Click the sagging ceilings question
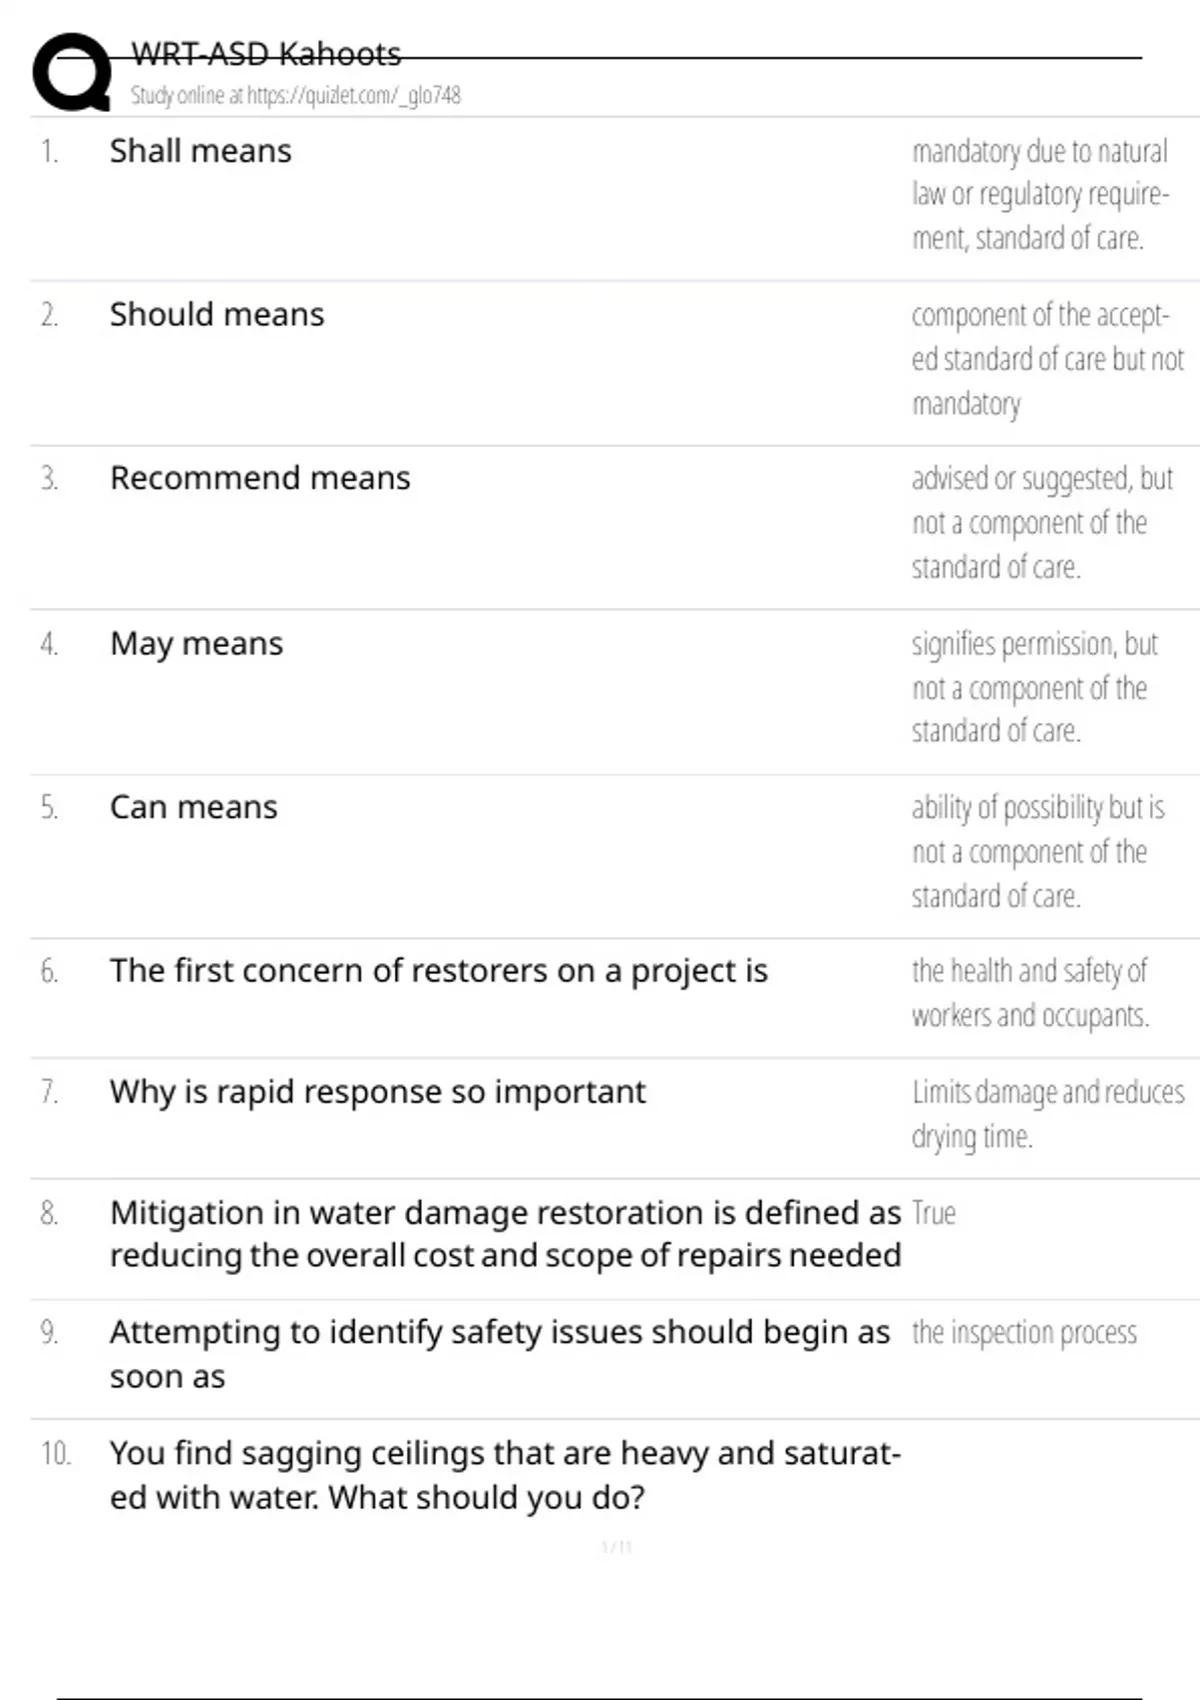Screen dimensions: 1200x1700 505,1474
